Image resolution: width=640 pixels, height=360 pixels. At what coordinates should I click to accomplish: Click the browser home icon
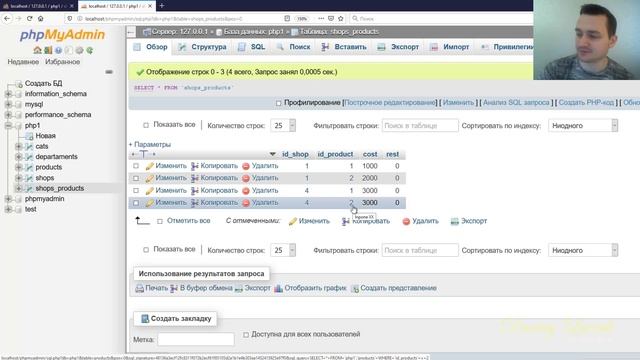pyautogui.click(x=40, y=18)
